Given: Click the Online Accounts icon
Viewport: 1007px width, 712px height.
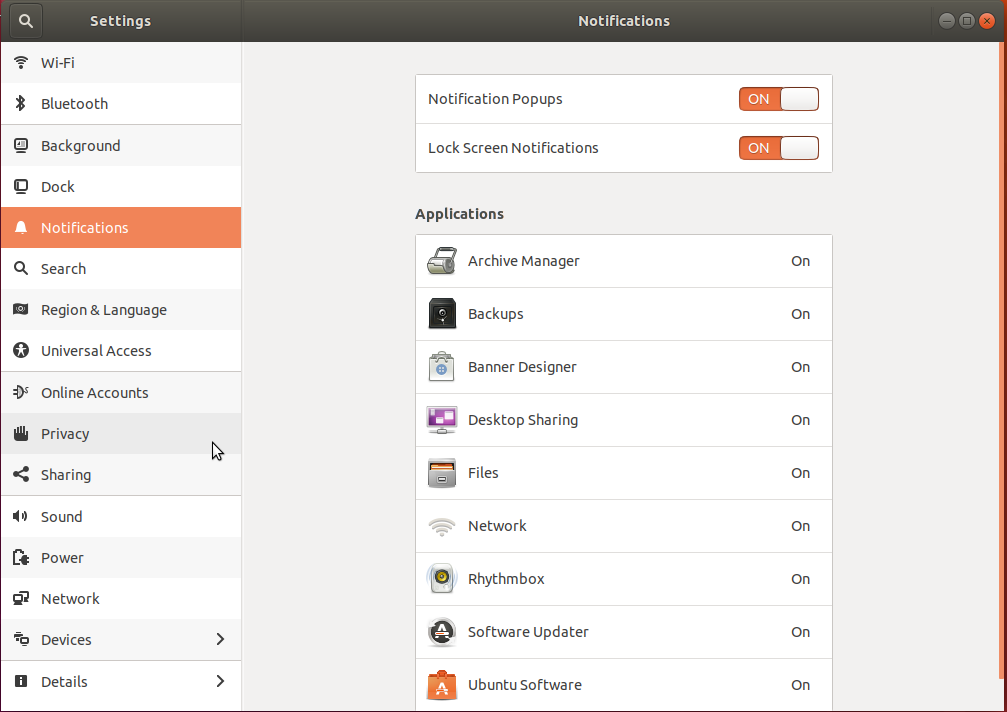Looking at the screenshot, I should coord(21,392).
